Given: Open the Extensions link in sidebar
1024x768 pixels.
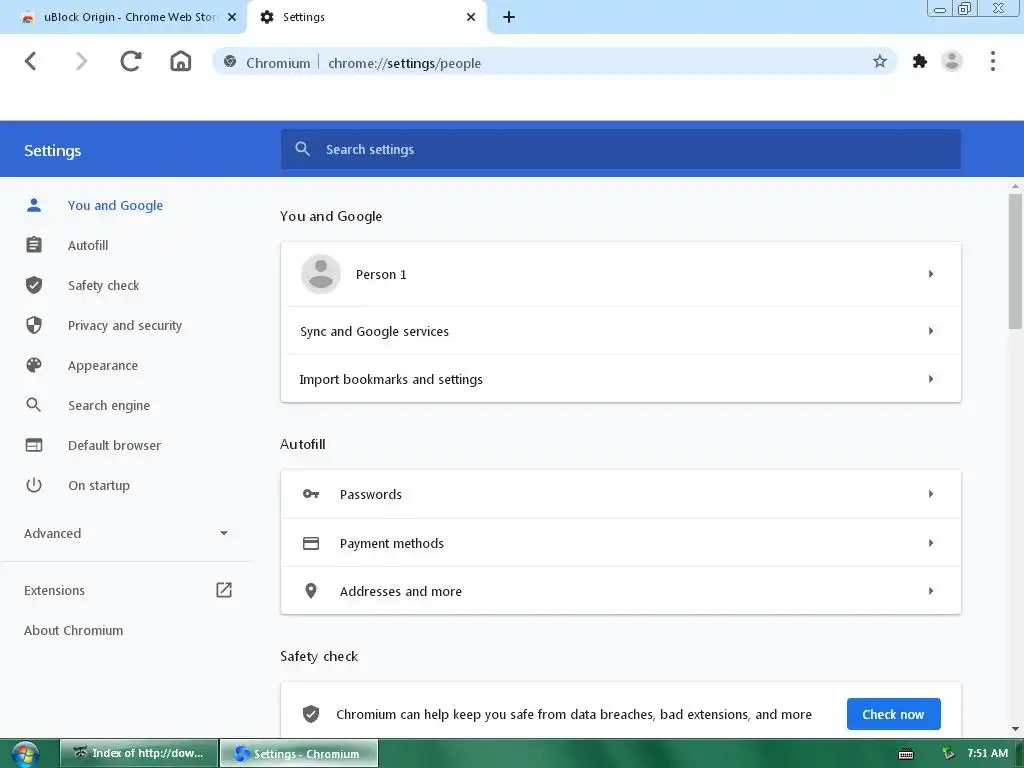Looking at the screenshot, I should click(x=54, y=590).
